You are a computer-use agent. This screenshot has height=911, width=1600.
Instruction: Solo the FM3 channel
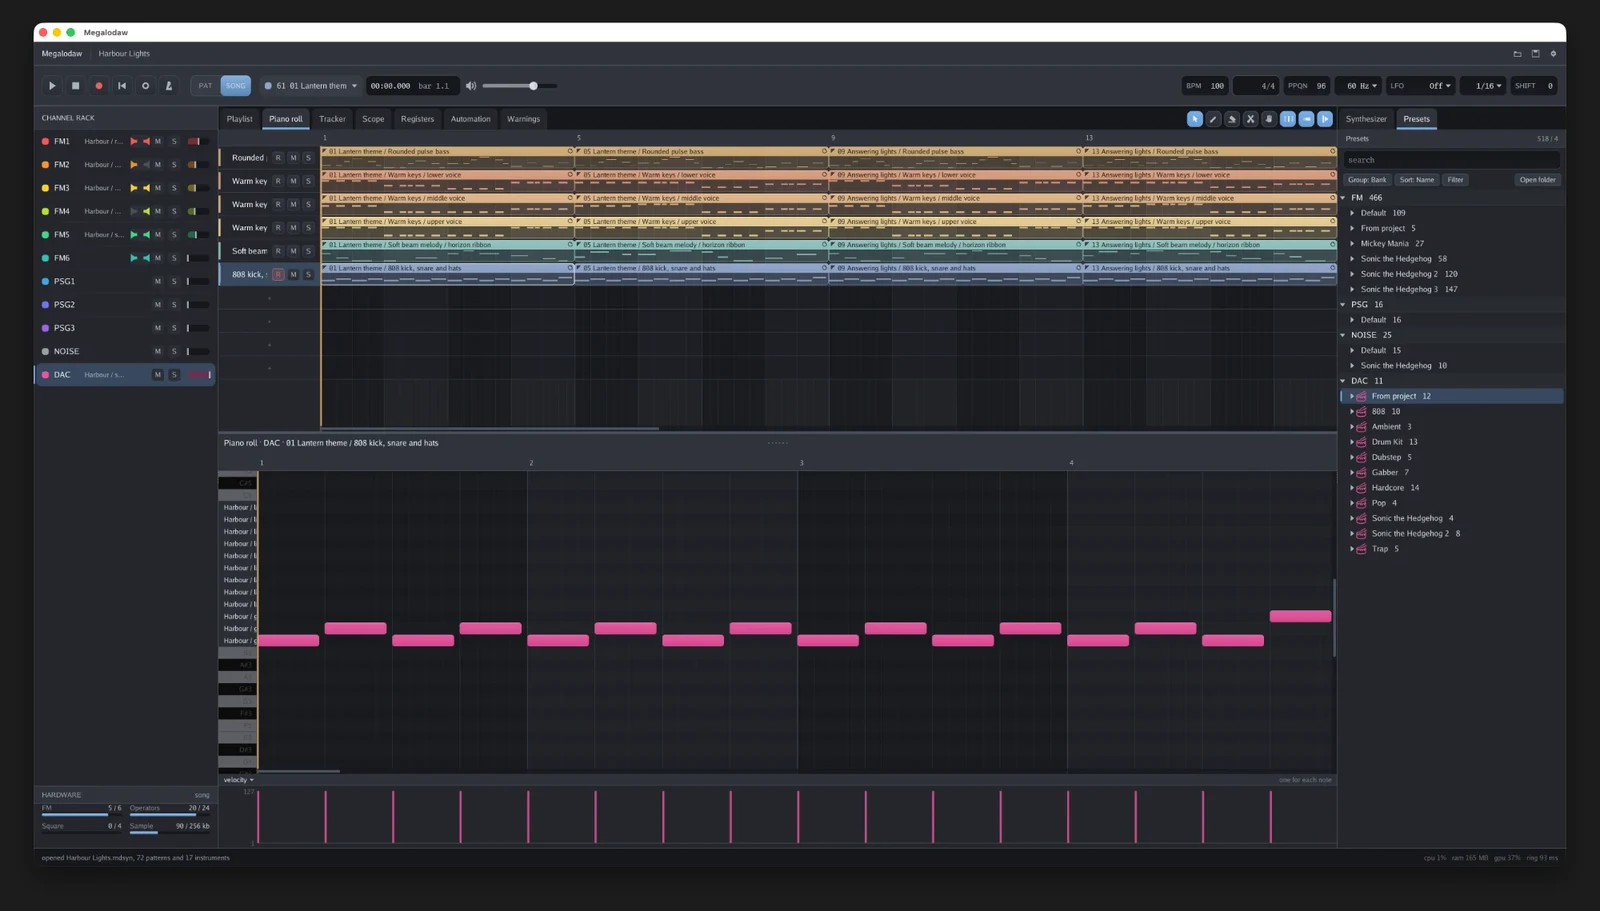click(174, 188)
